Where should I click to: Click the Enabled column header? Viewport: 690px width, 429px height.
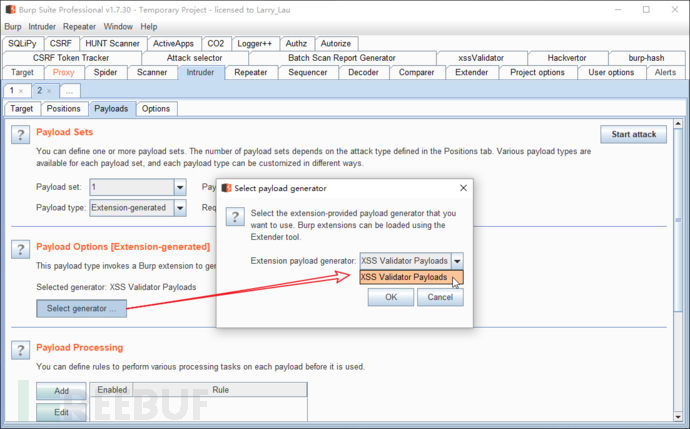[x=112, y=390]
